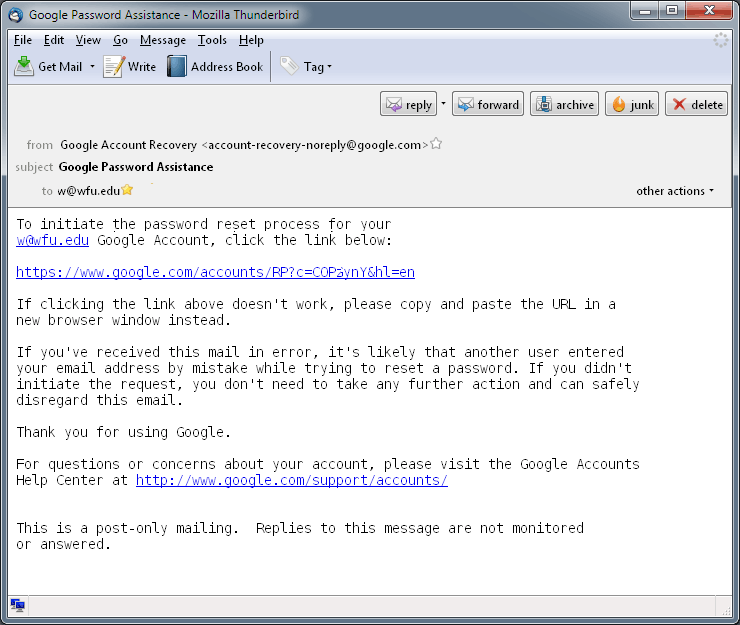Viewport: 740px width, 625px height.
Task: Toggle star next to sender address
Action: tap(436, 144)
